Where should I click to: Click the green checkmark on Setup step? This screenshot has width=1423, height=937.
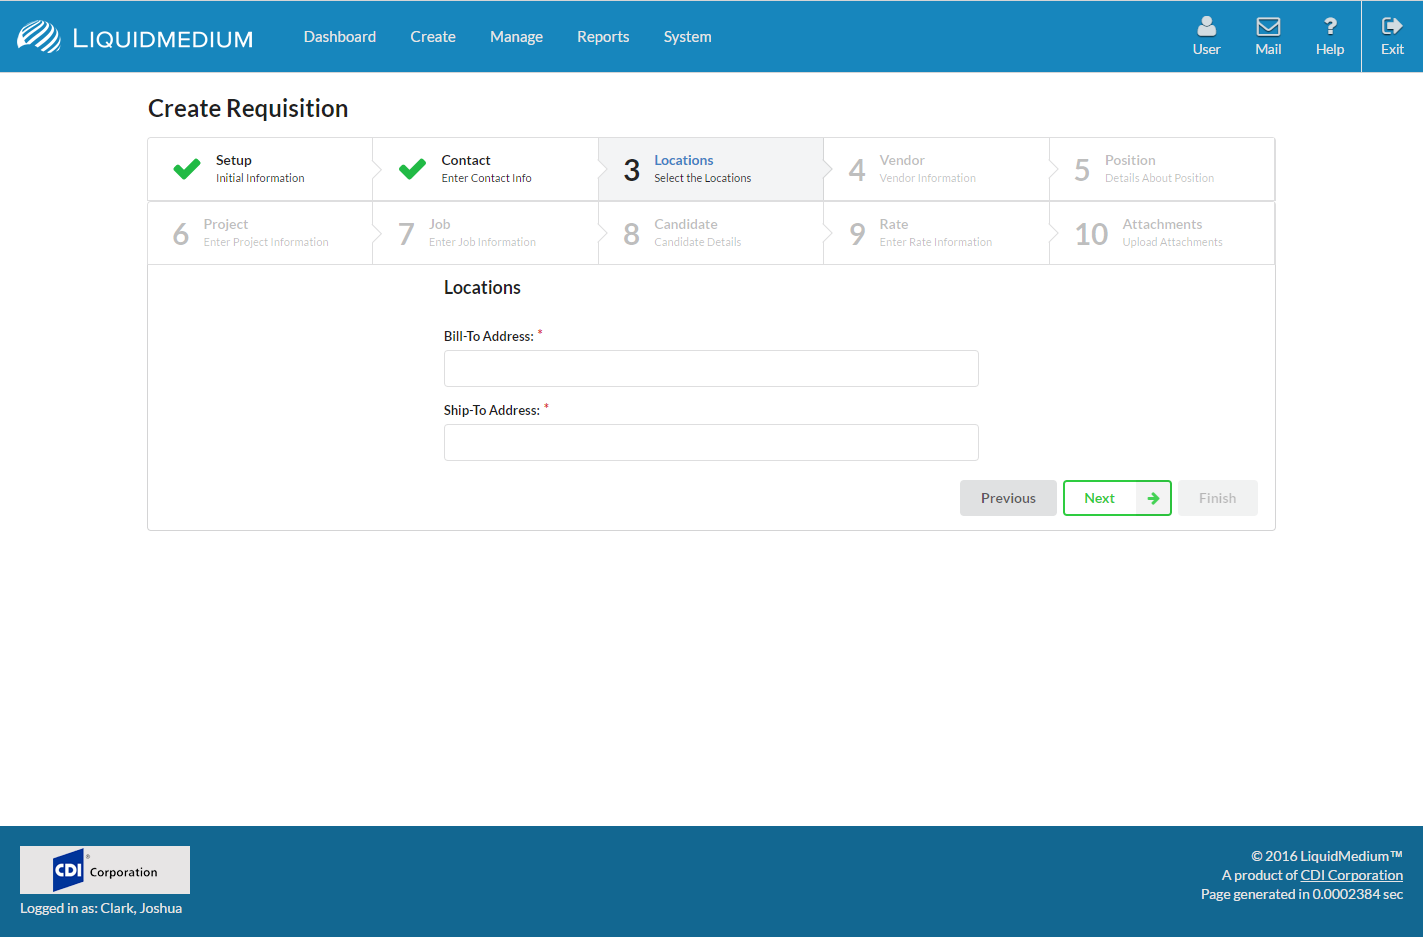click(187, 169)
